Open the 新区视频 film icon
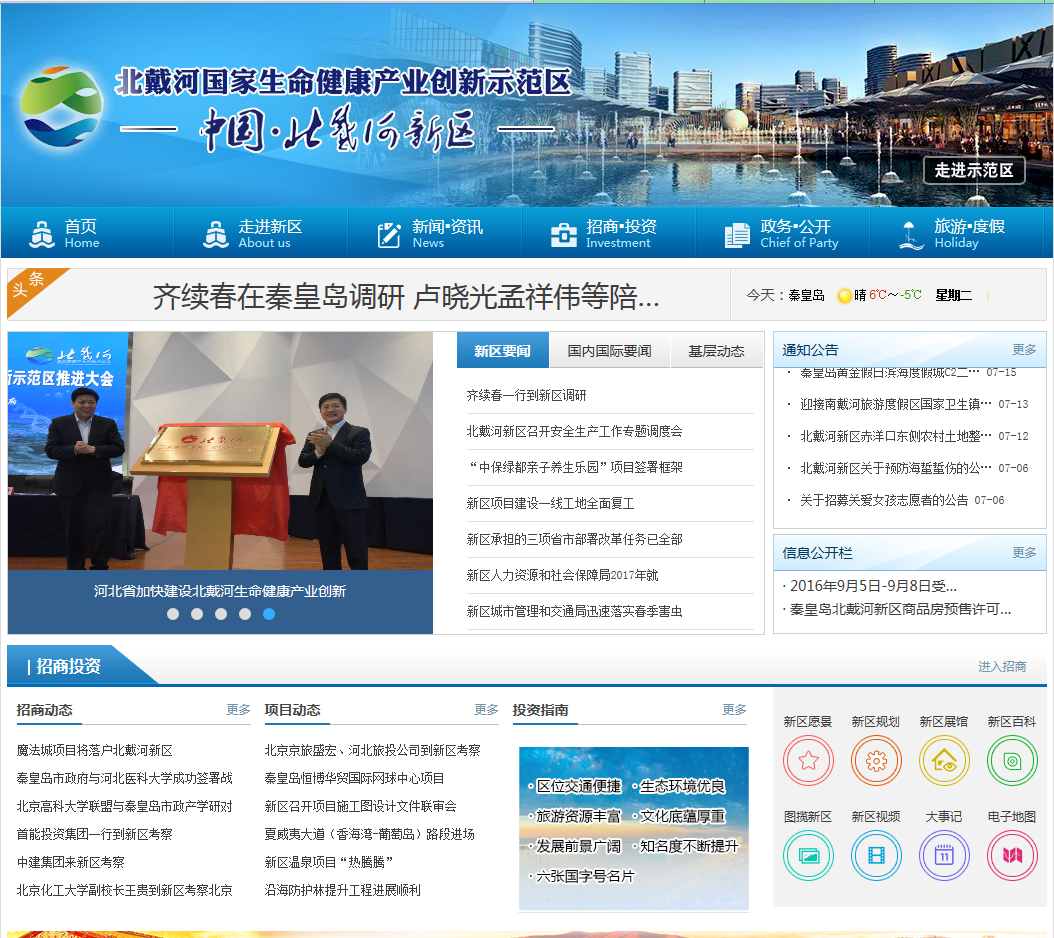Screen dimensions: 1054x938 coord(876,856)
